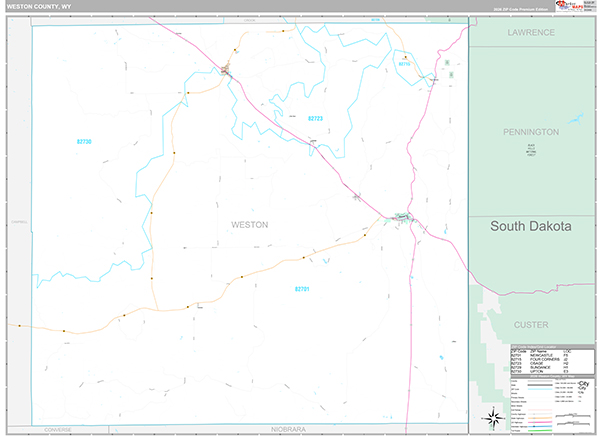Click the WESTON county name label
600x436 pixels.
coord(249,225)
